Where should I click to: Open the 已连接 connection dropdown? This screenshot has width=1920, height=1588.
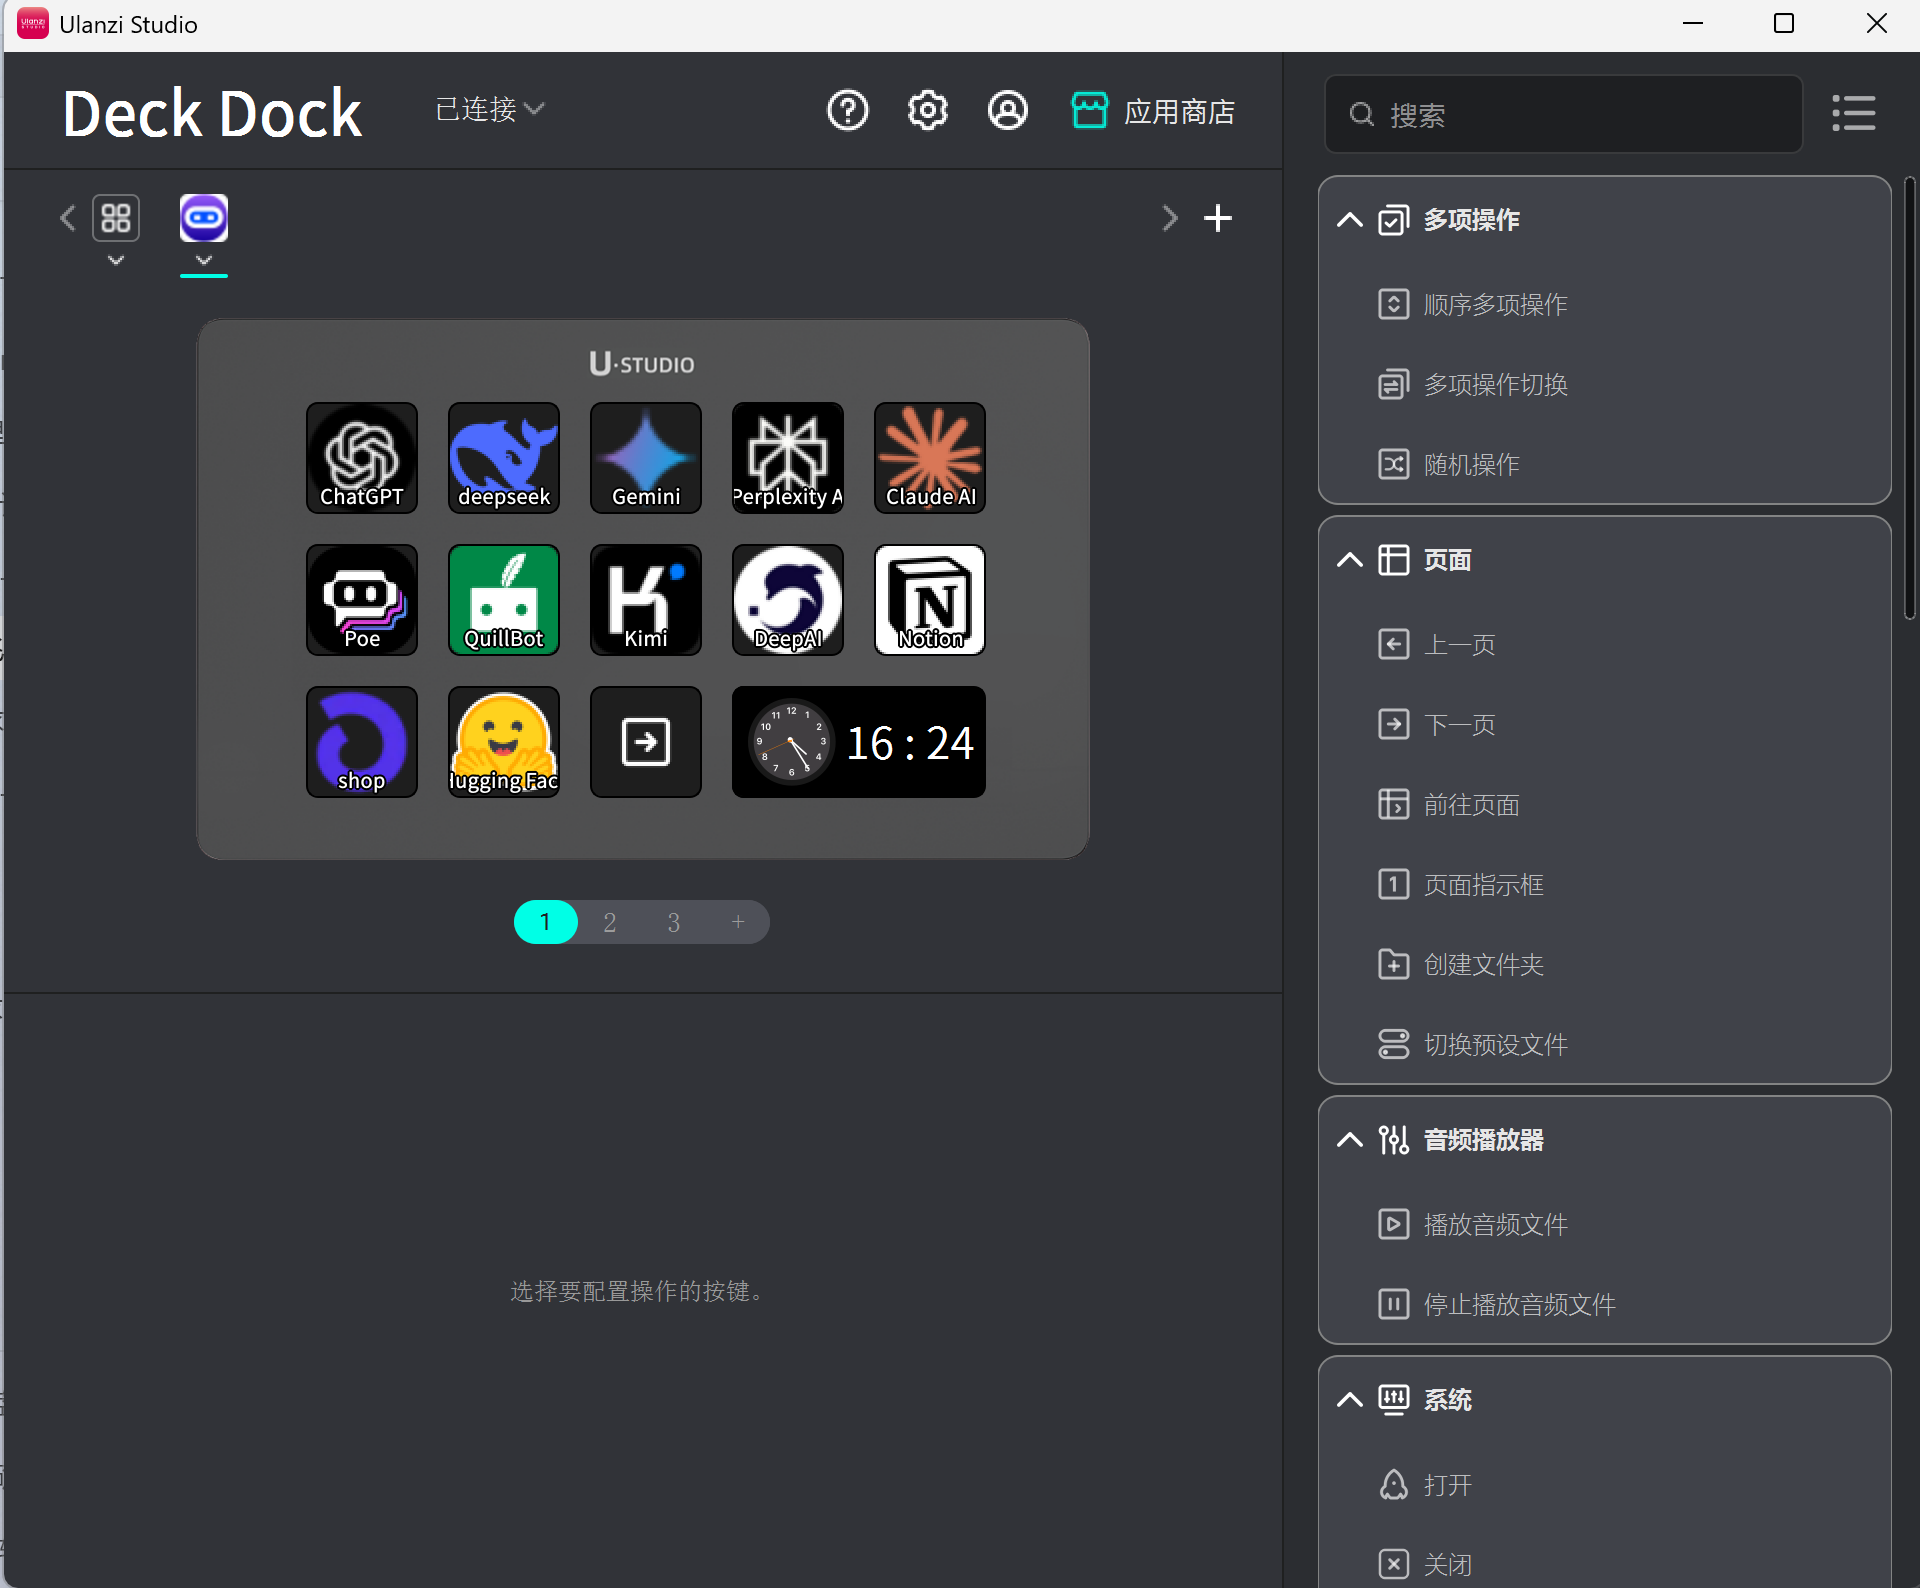[489, 109]
